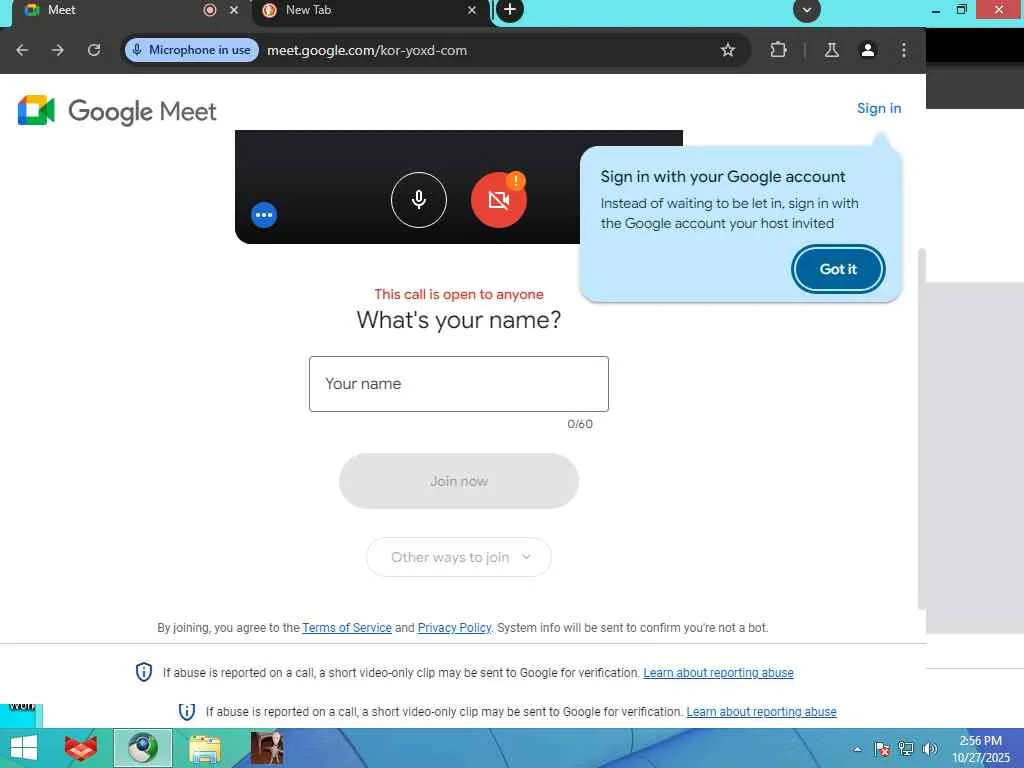Viewport: 1024px width, 768px height.
Task: Open lower Learn about reporting abuse link
Action: 761,712
